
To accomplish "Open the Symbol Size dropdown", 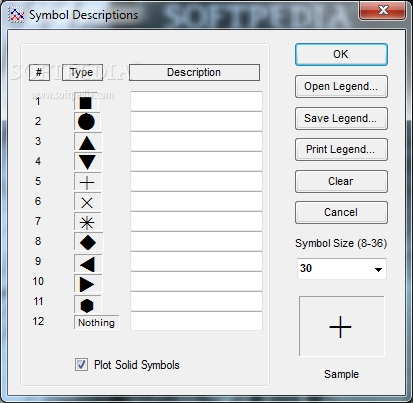I will [378, 269].
